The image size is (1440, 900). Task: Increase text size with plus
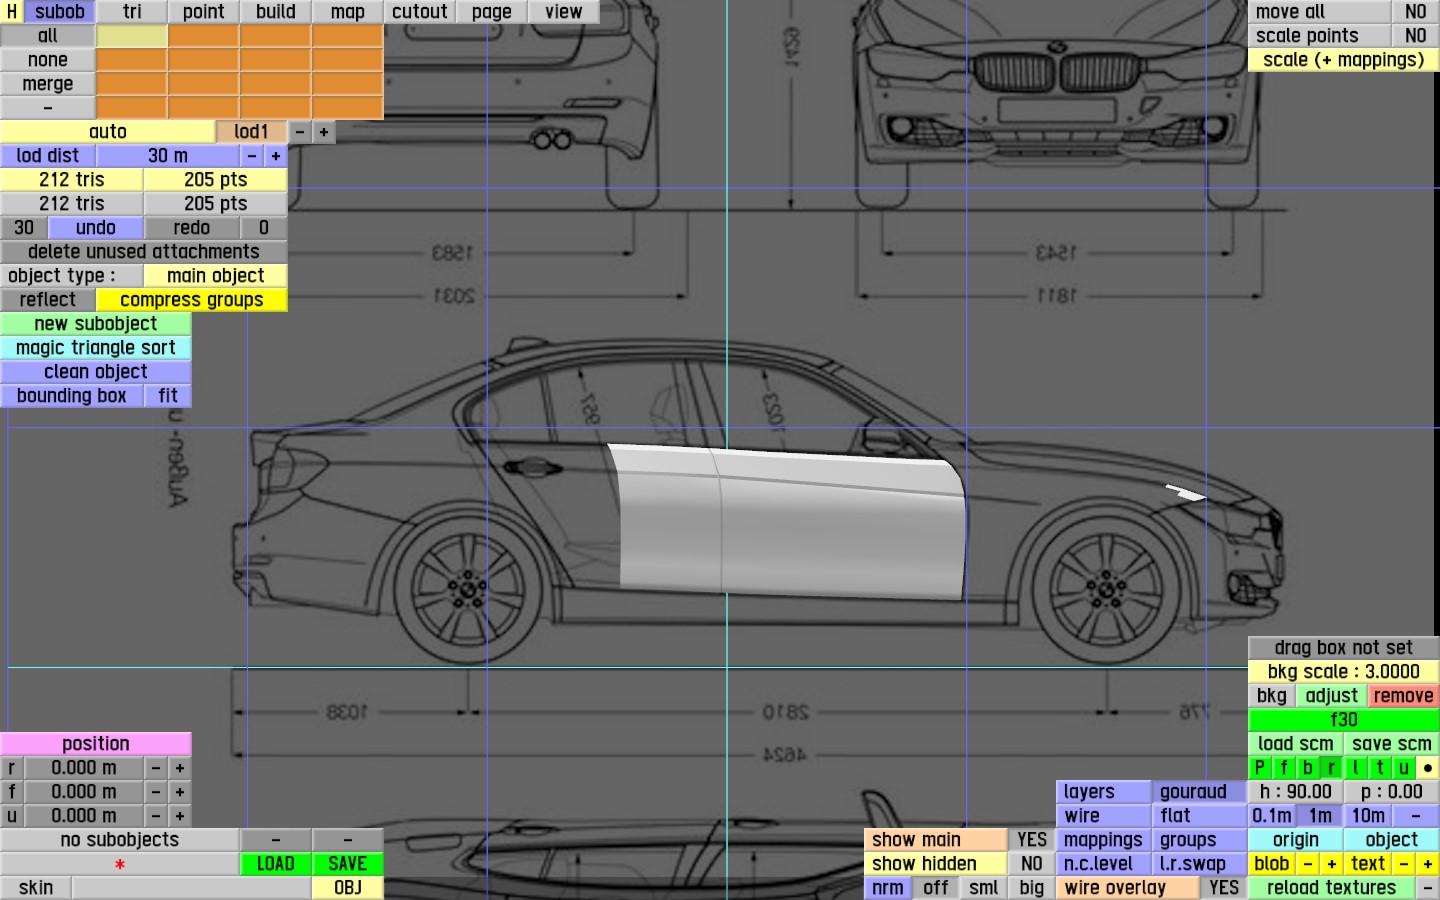click(1428, 864)
